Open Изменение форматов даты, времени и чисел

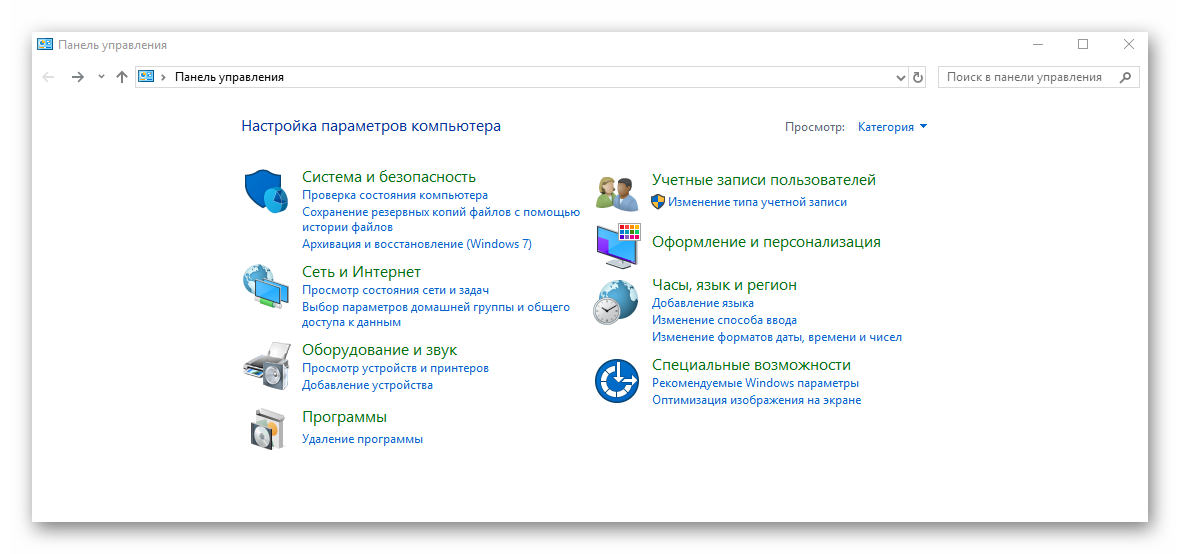pos(777,337)
